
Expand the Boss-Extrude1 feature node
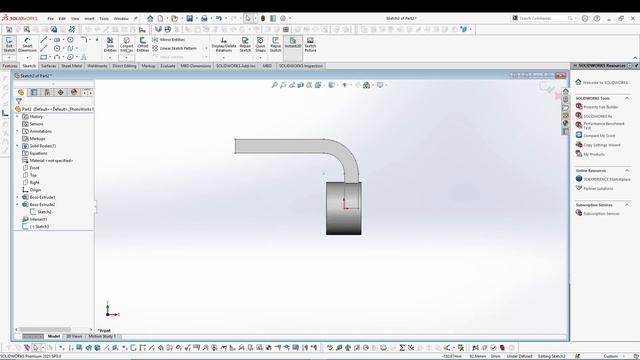pyautogui.click(x=18, y=197)
